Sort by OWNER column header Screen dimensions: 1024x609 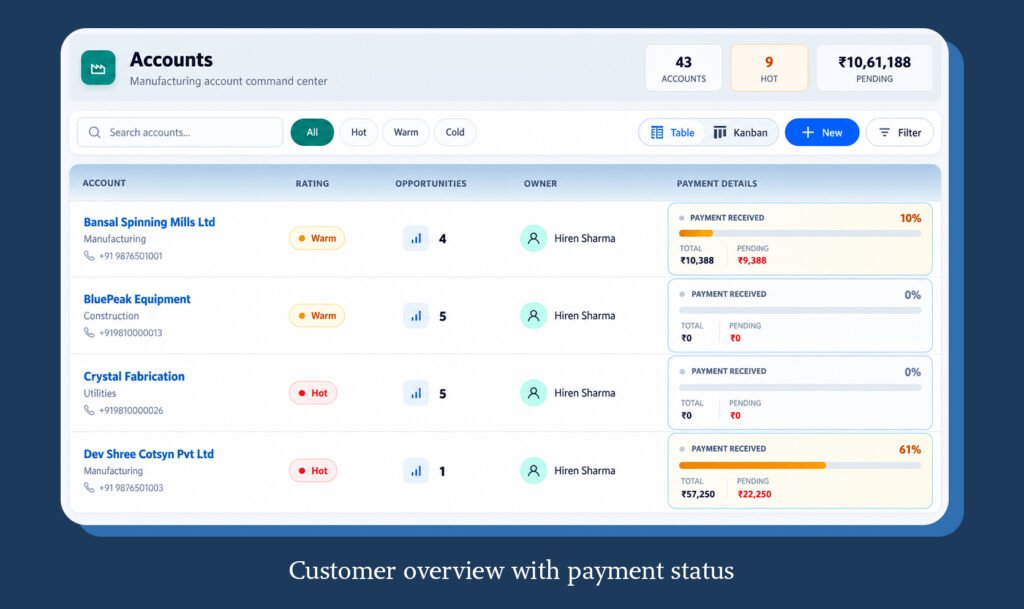pyautogui.click(x=540, y=183)
